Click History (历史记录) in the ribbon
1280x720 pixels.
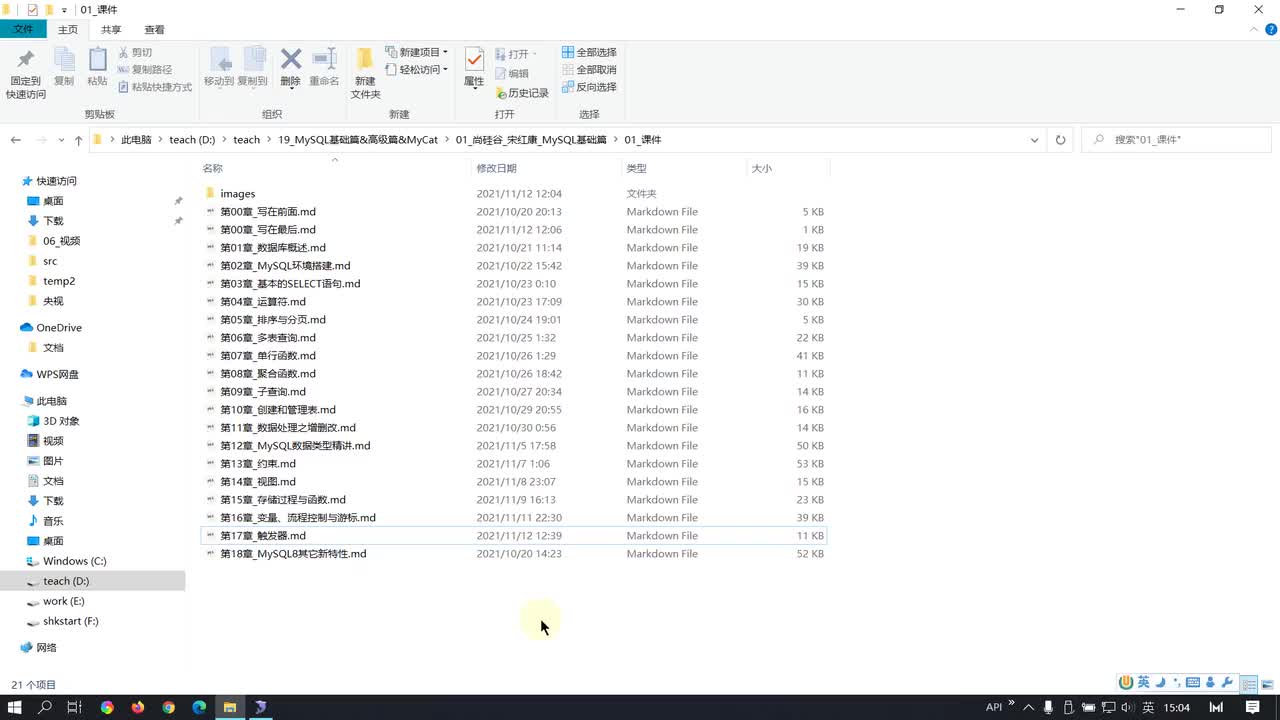coord(522,93)
